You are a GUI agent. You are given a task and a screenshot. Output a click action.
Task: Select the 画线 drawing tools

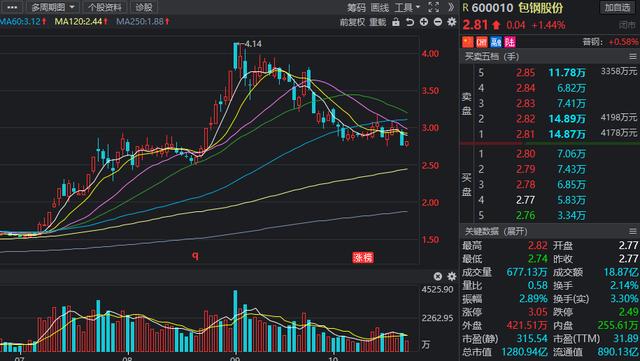[x=380, y=7]
